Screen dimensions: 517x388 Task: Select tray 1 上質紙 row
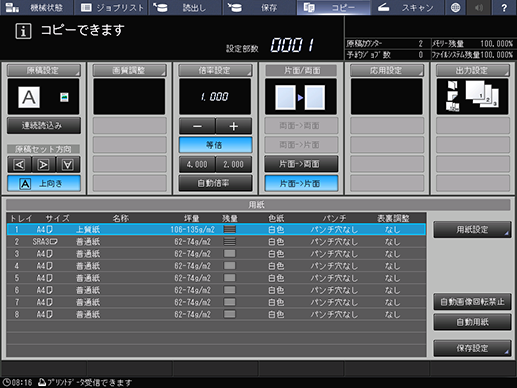(216, 229)
